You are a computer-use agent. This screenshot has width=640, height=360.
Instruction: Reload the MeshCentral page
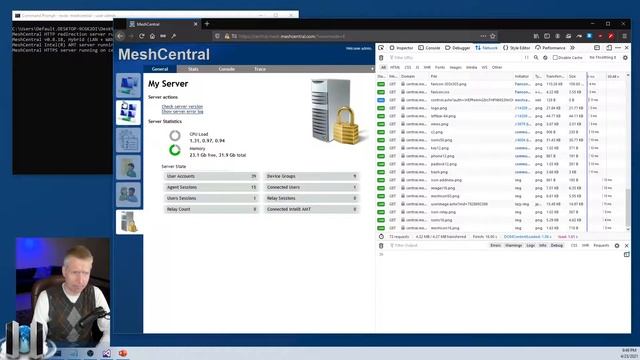[142, 36]
